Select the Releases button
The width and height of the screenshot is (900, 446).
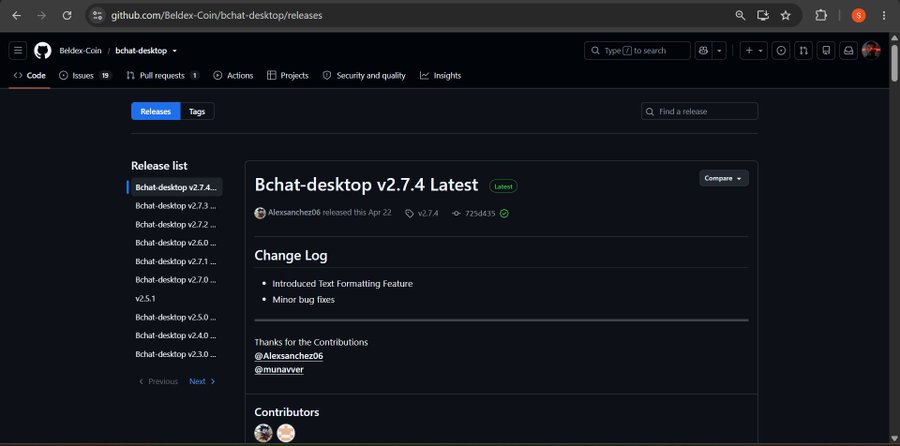point(156,111)
